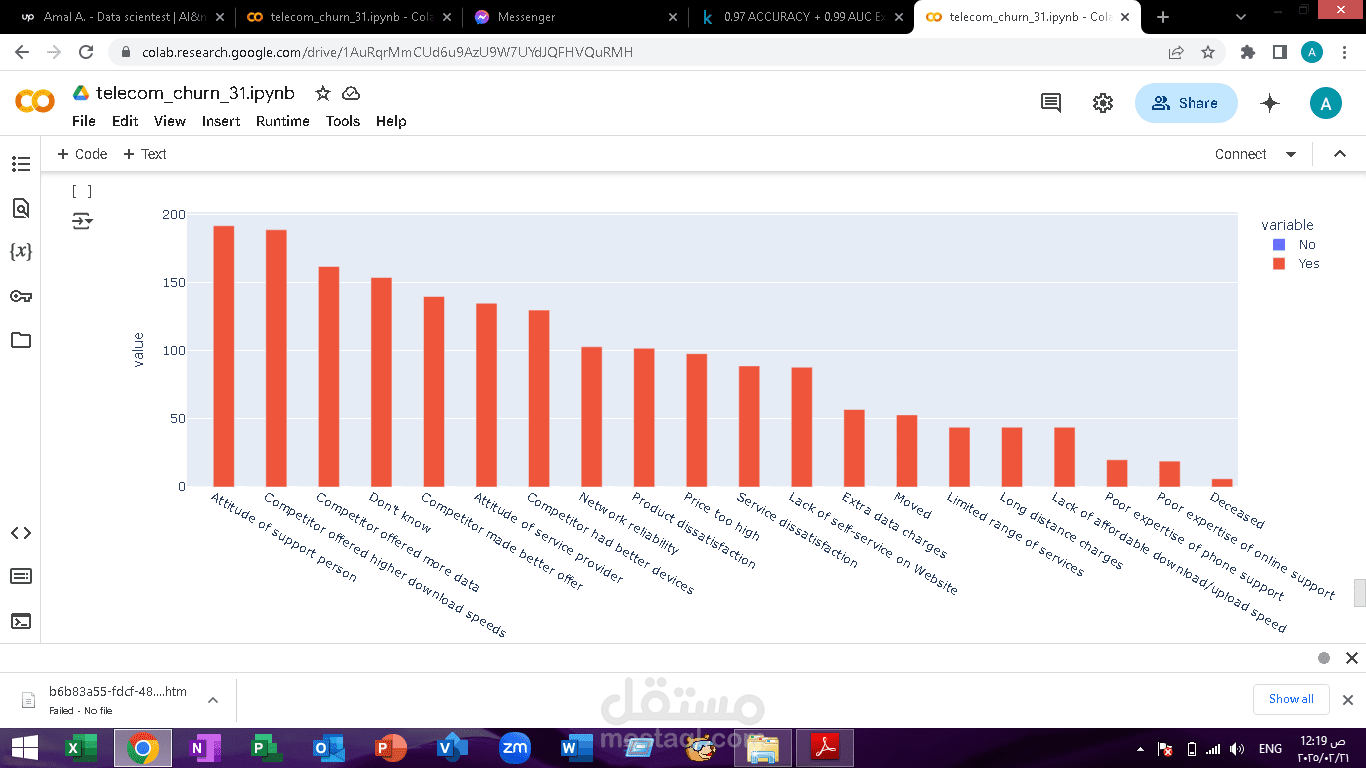Image resolution: width=1366 pixels, height=768 pixels.
Task: Switch to the Messenger tab
Action: click(x=575, y=17)
